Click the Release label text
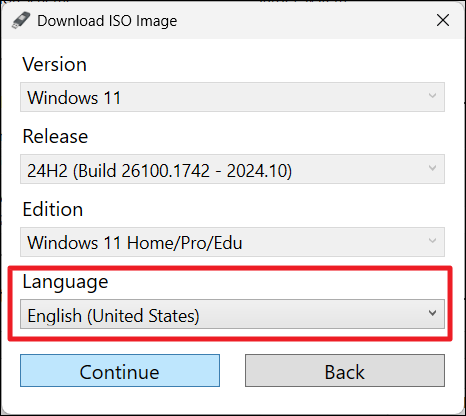Screen dimensions: 466x416 pyautogui.click(x=55, y=136)
